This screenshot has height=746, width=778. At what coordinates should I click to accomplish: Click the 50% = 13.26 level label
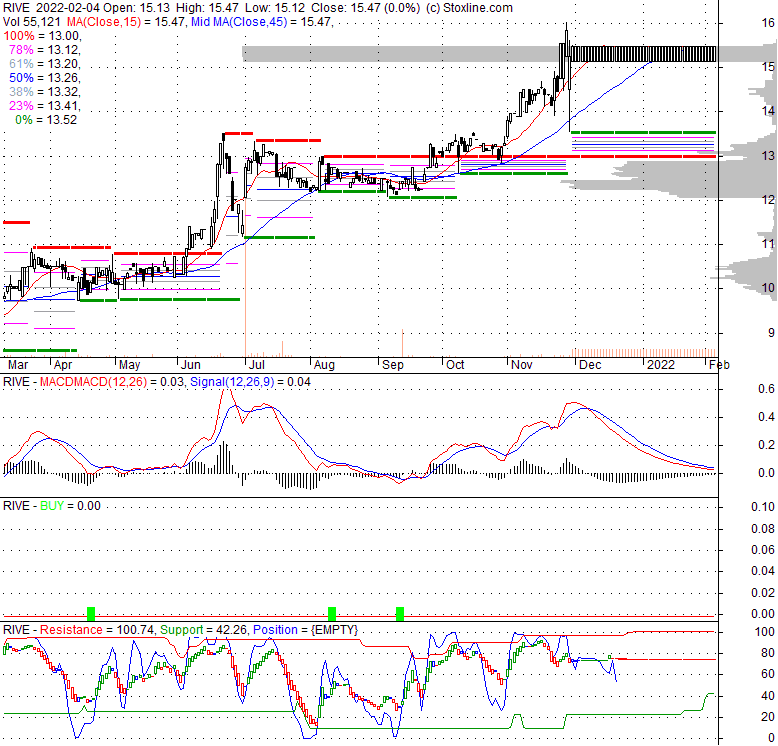[x=45, y=78]
